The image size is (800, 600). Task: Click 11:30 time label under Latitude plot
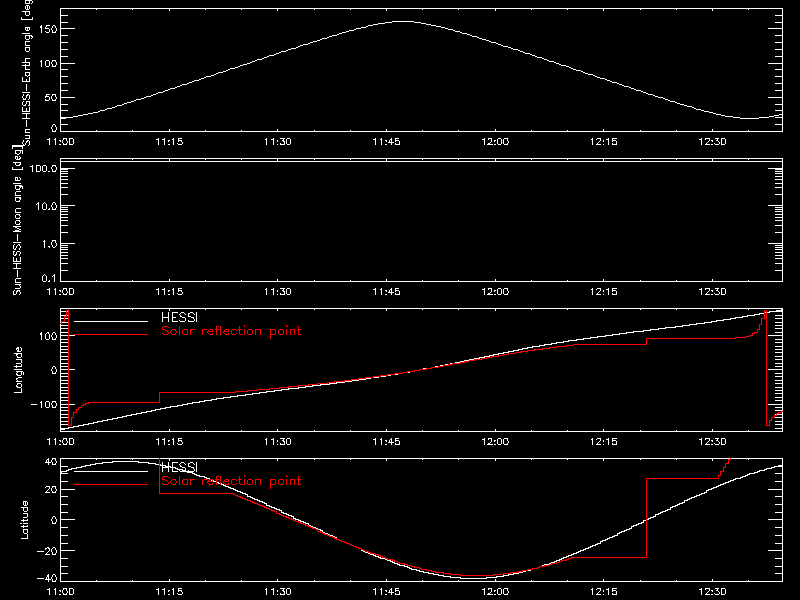pyautogui.click(x=278, y=592)
